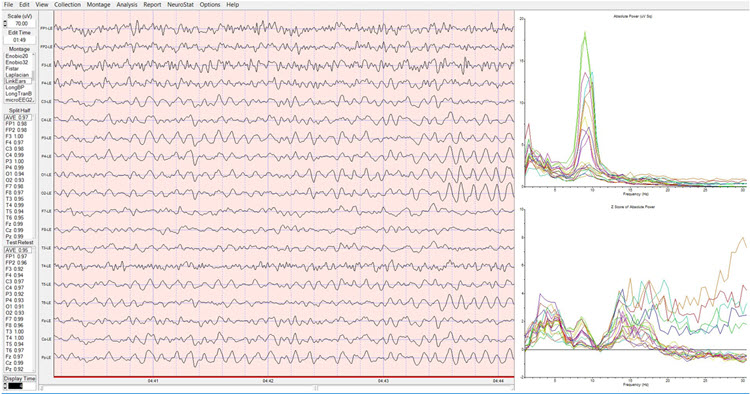The width and height of the screenshot is (750, 394).
Task: Click the Scale value field showing 70.00
Action: pos(22,23)
